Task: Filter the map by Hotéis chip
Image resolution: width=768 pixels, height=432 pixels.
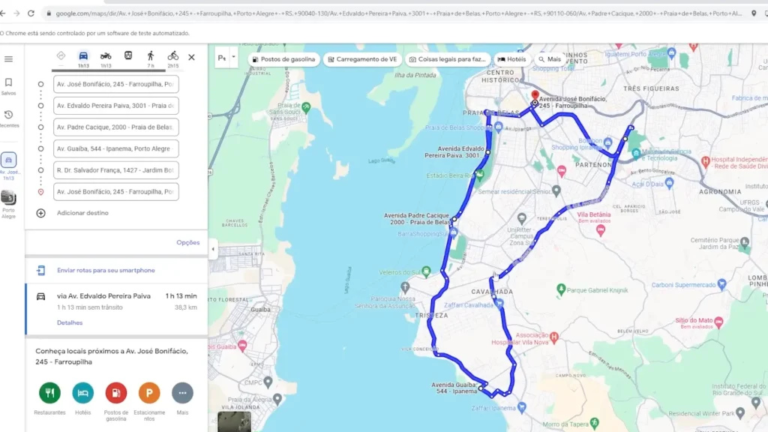Action: pyautogui.click(x=511, y=59)
